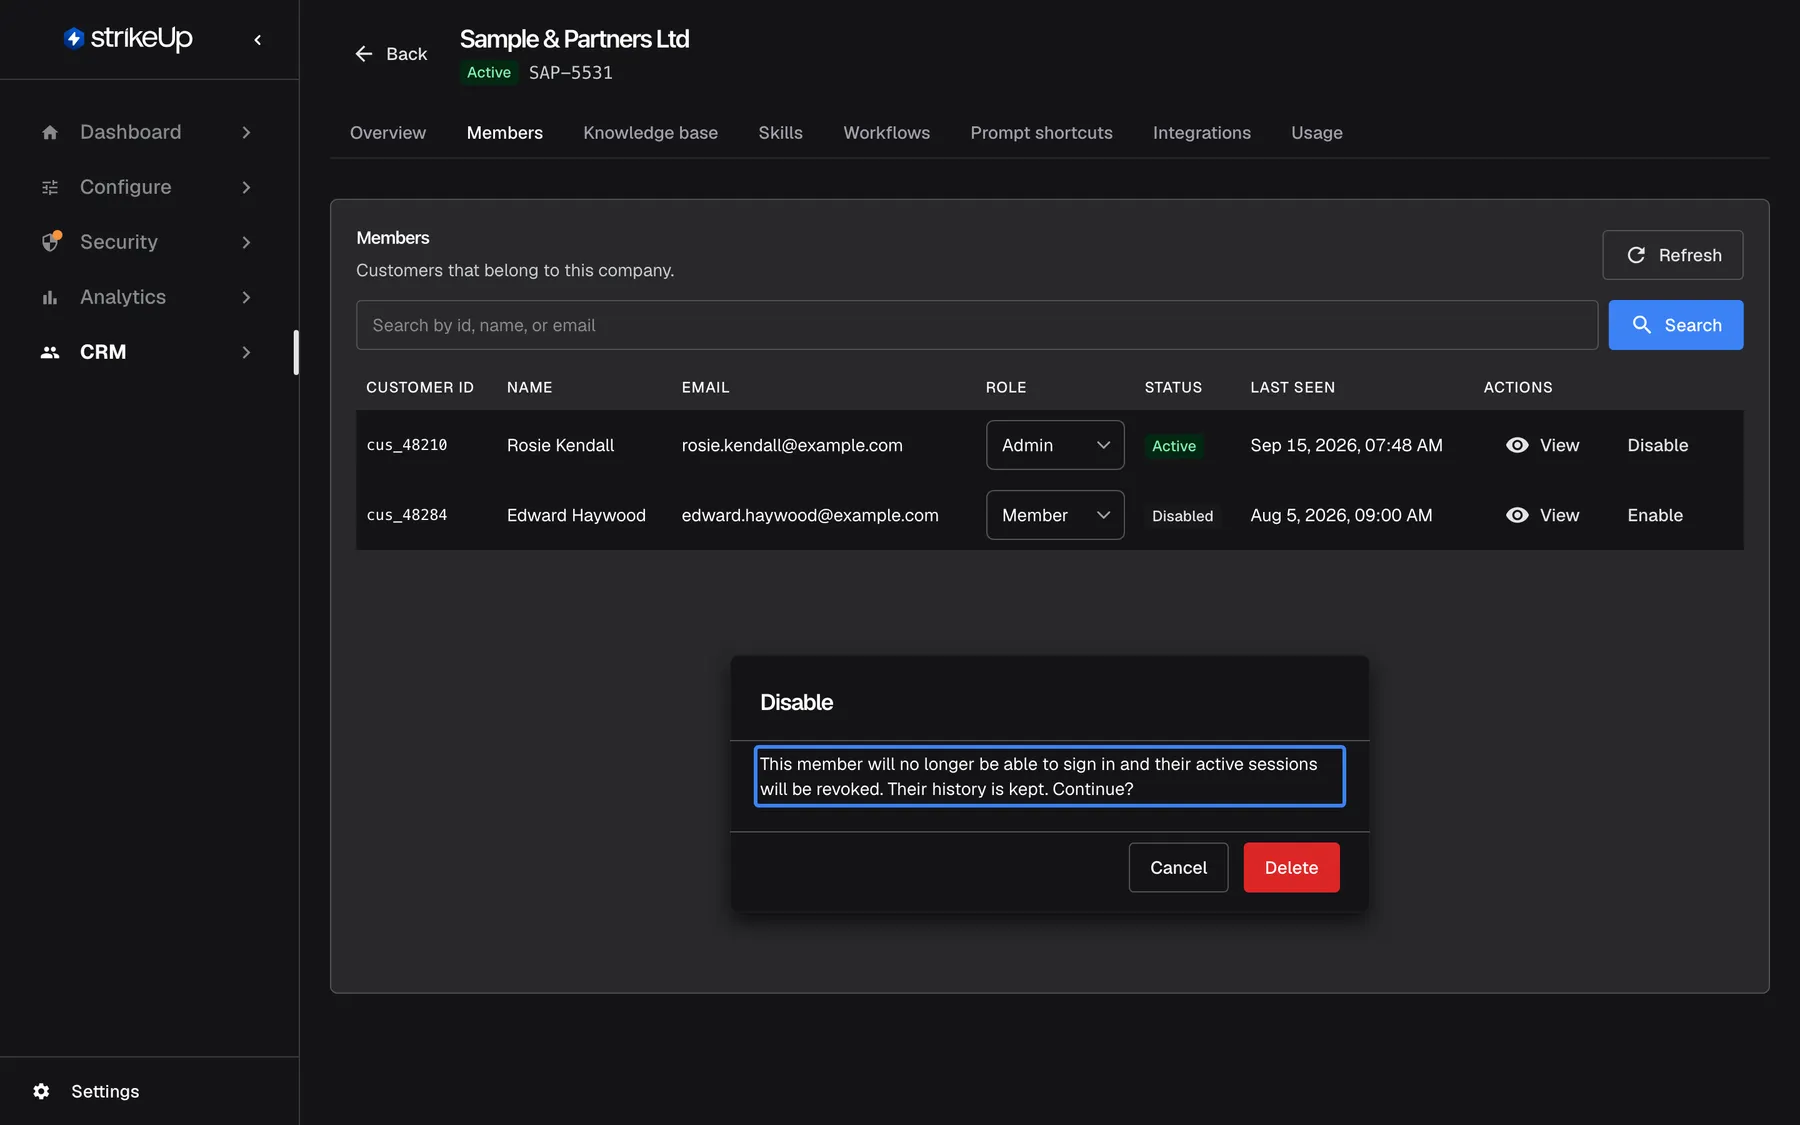Click the Disabled status badge
Screen dimensions: 1800x1125
1183,516
